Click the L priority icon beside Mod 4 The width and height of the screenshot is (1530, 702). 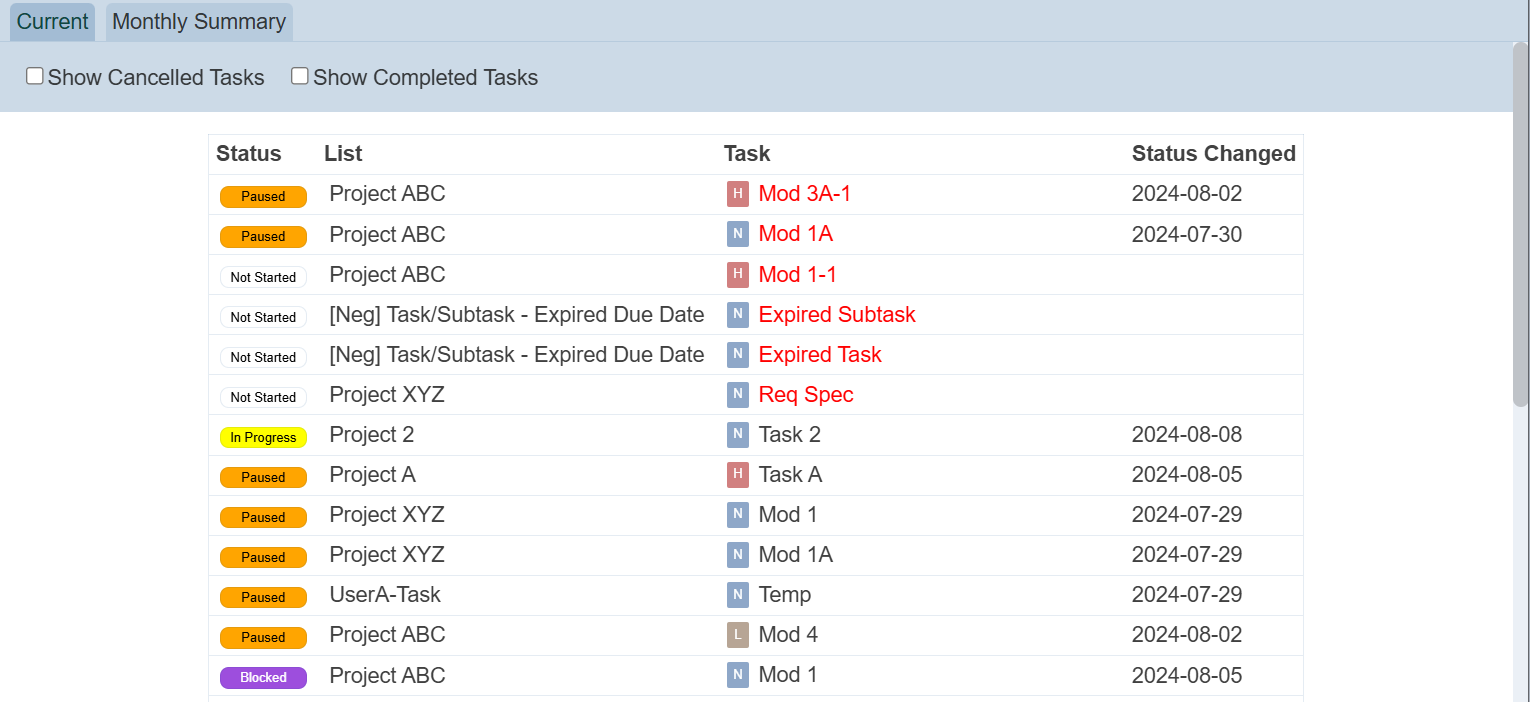click(737, 635)
